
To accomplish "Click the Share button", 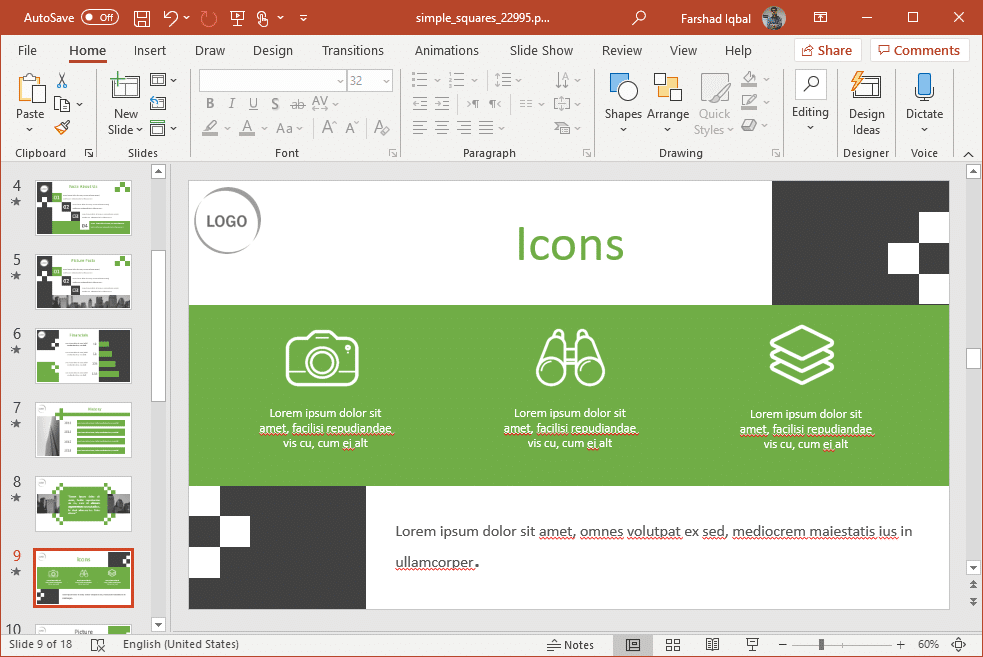I will click(827, 50).
